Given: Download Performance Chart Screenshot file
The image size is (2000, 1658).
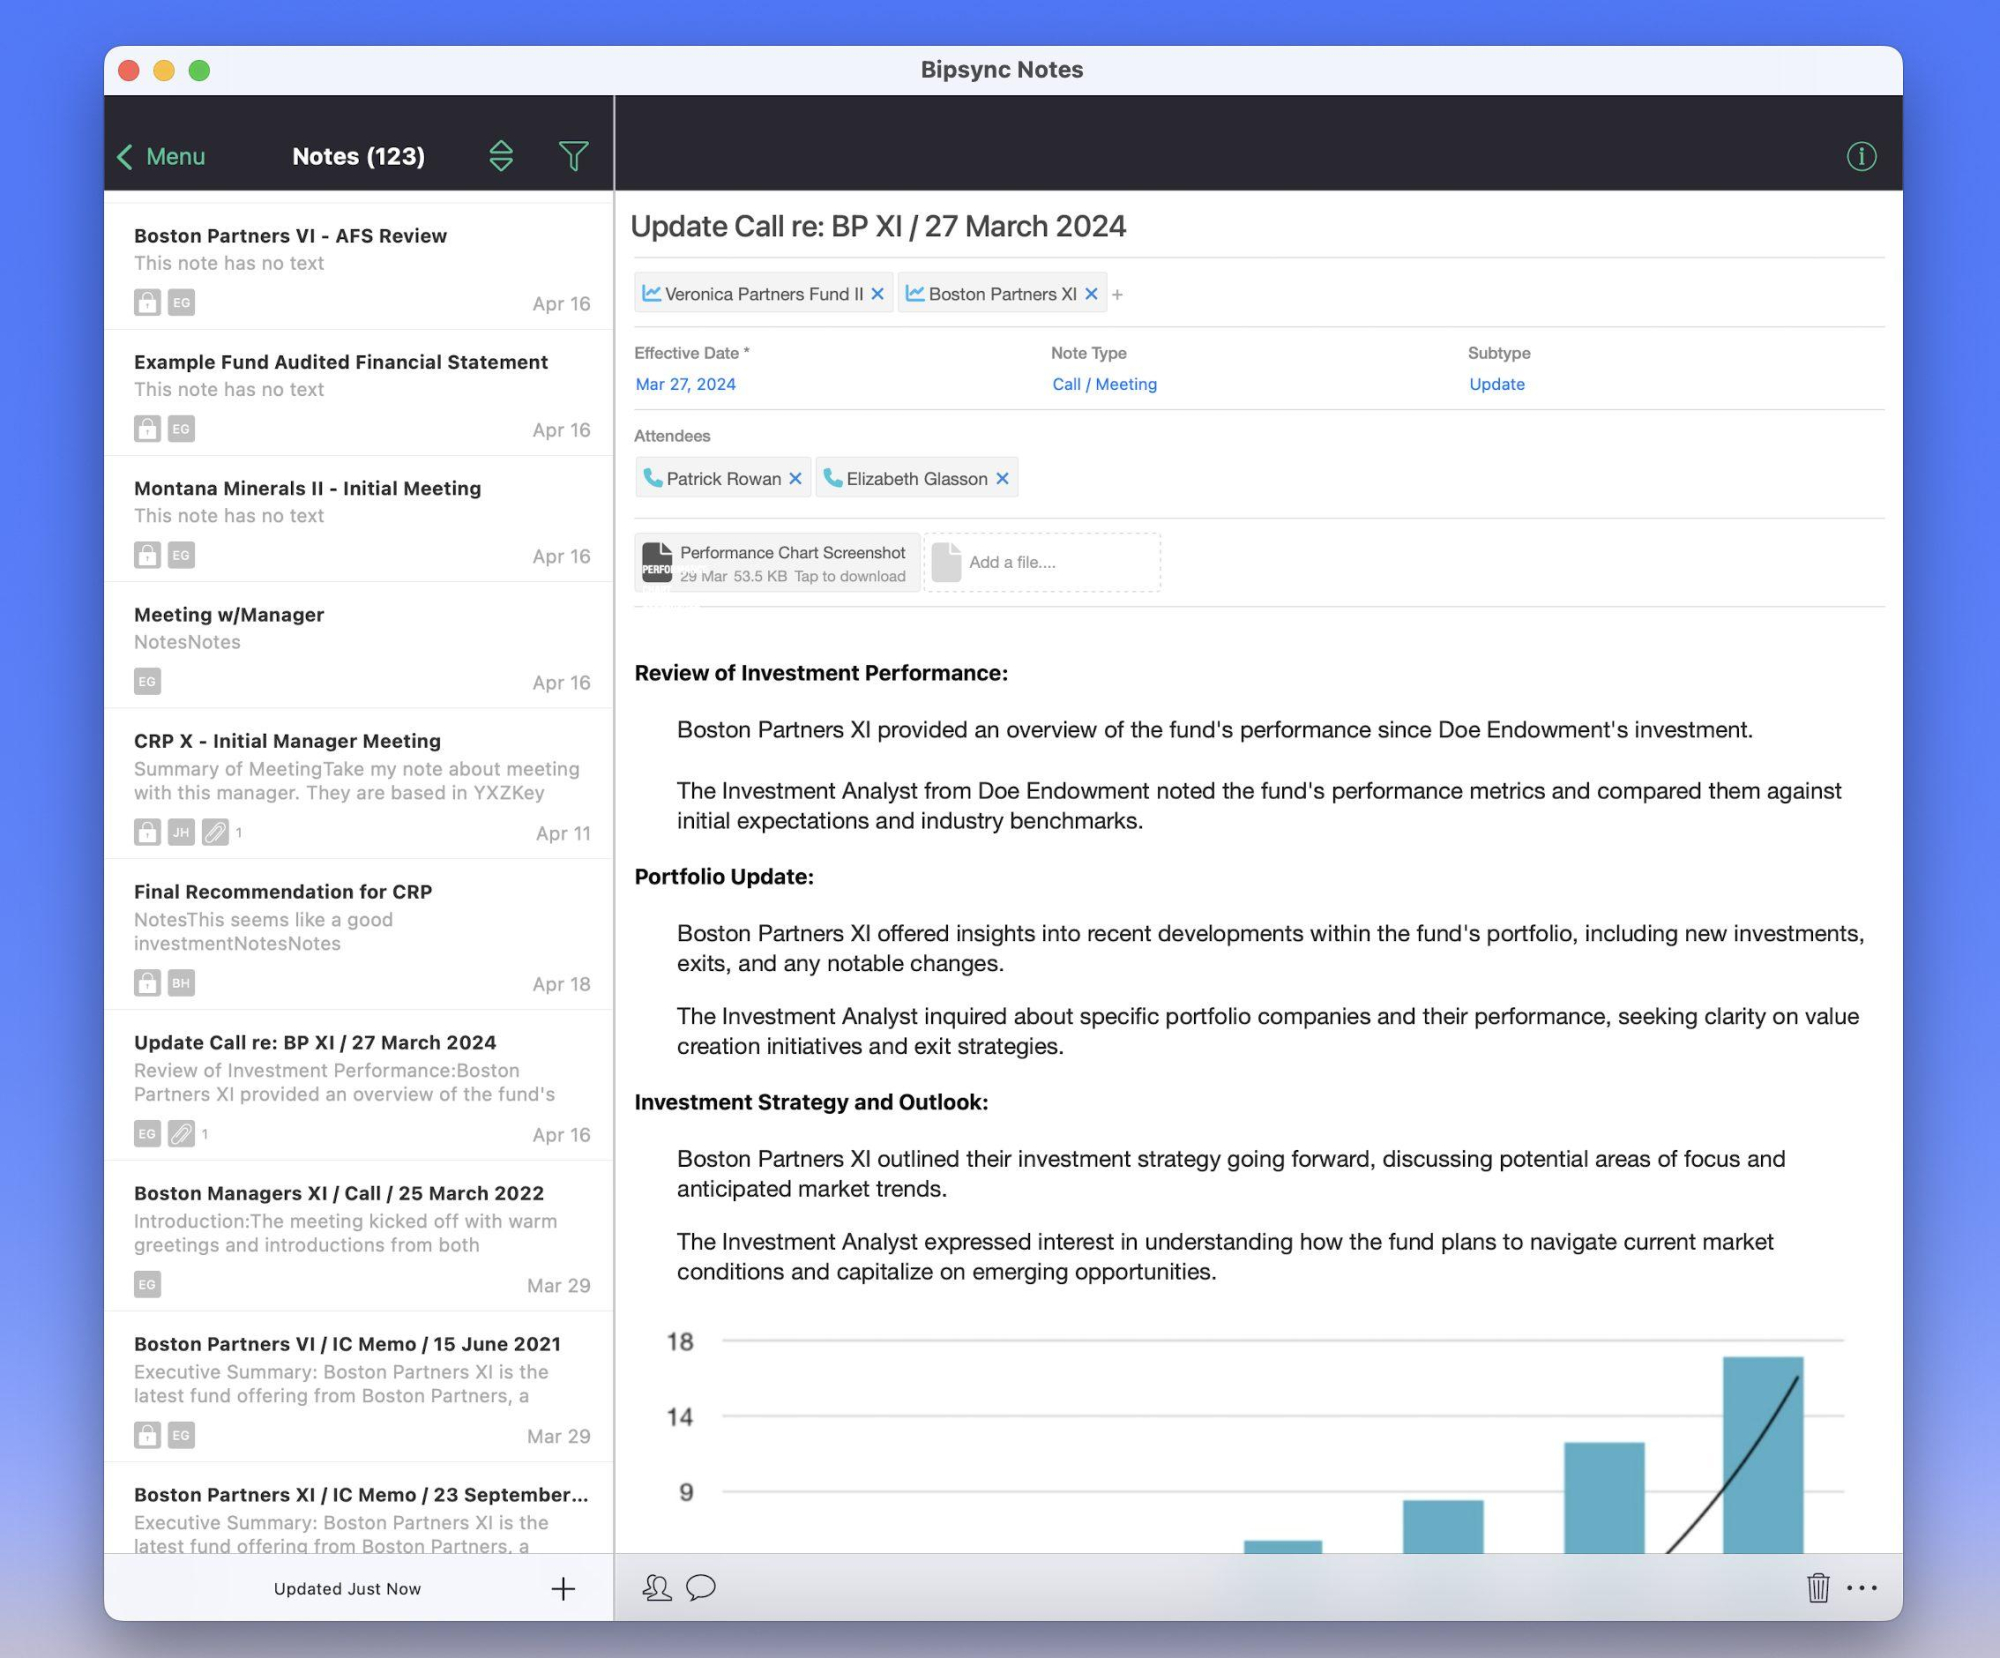Looking at the screenshot, I should tap(777, 563).
